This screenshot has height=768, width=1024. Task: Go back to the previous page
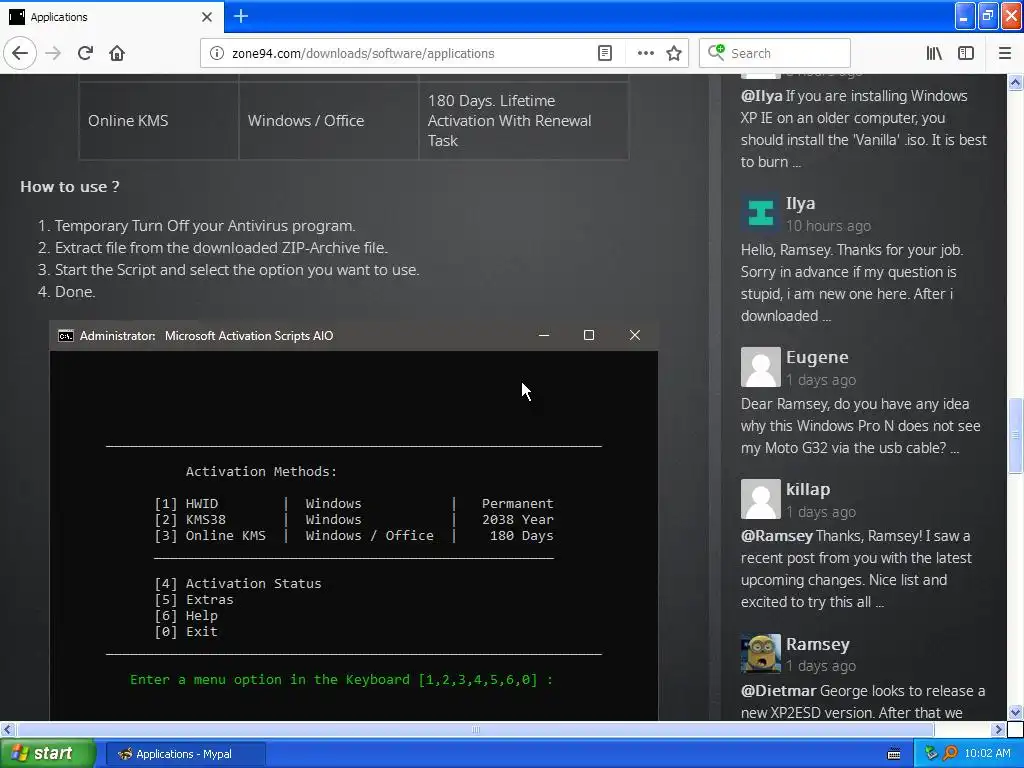click(x=20, y=53)
